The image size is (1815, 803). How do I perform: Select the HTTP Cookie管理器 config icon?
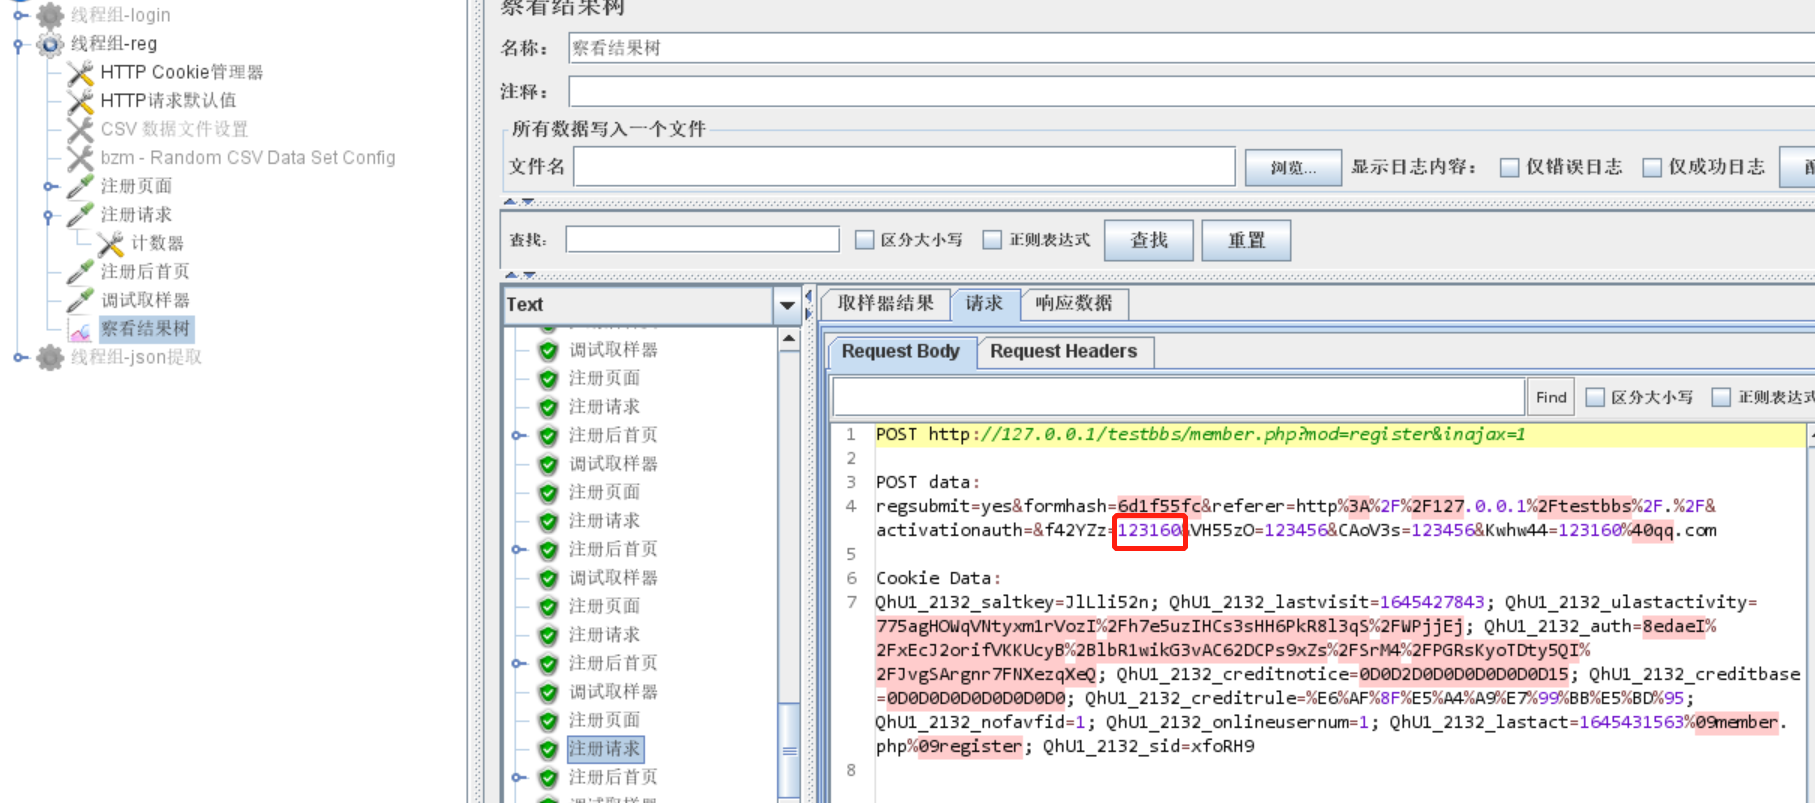[81, 72]
